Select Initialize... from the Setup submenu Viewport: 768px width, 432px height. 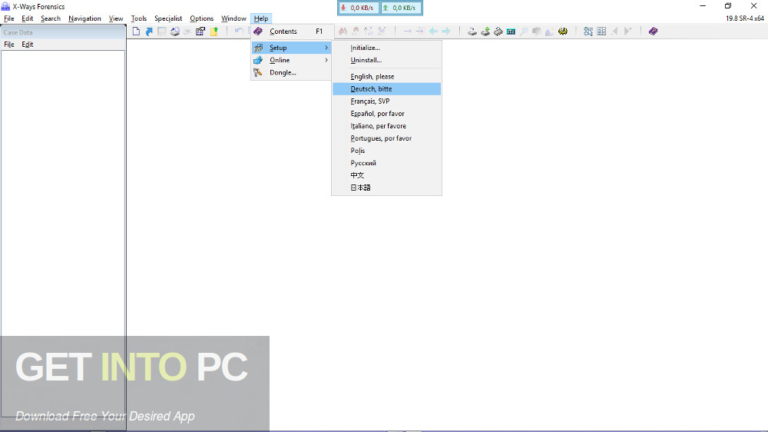click(x=386, y=48)
